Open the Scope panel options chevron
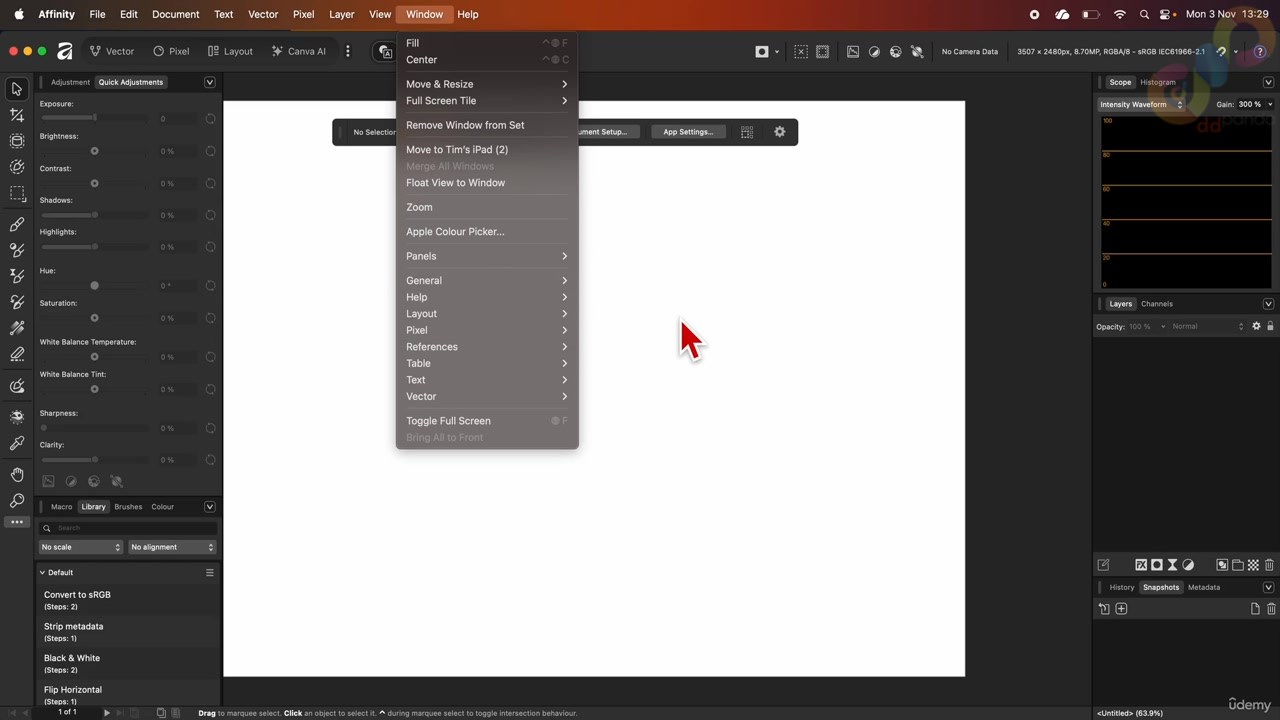 [x=1268, y=82]
